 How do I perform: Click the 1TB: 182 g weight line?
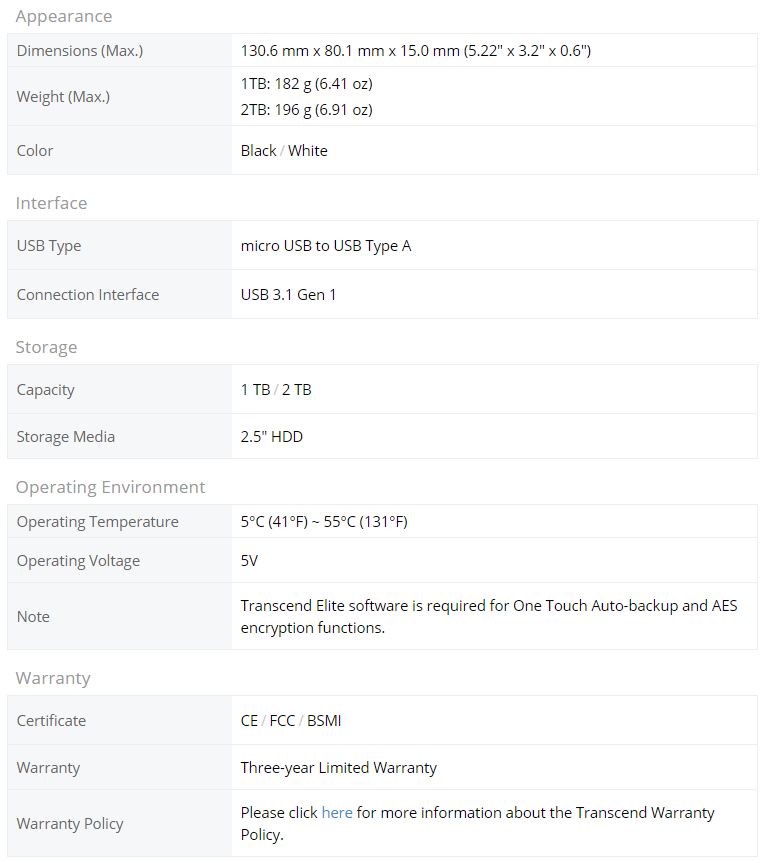(x=307, y=84)
